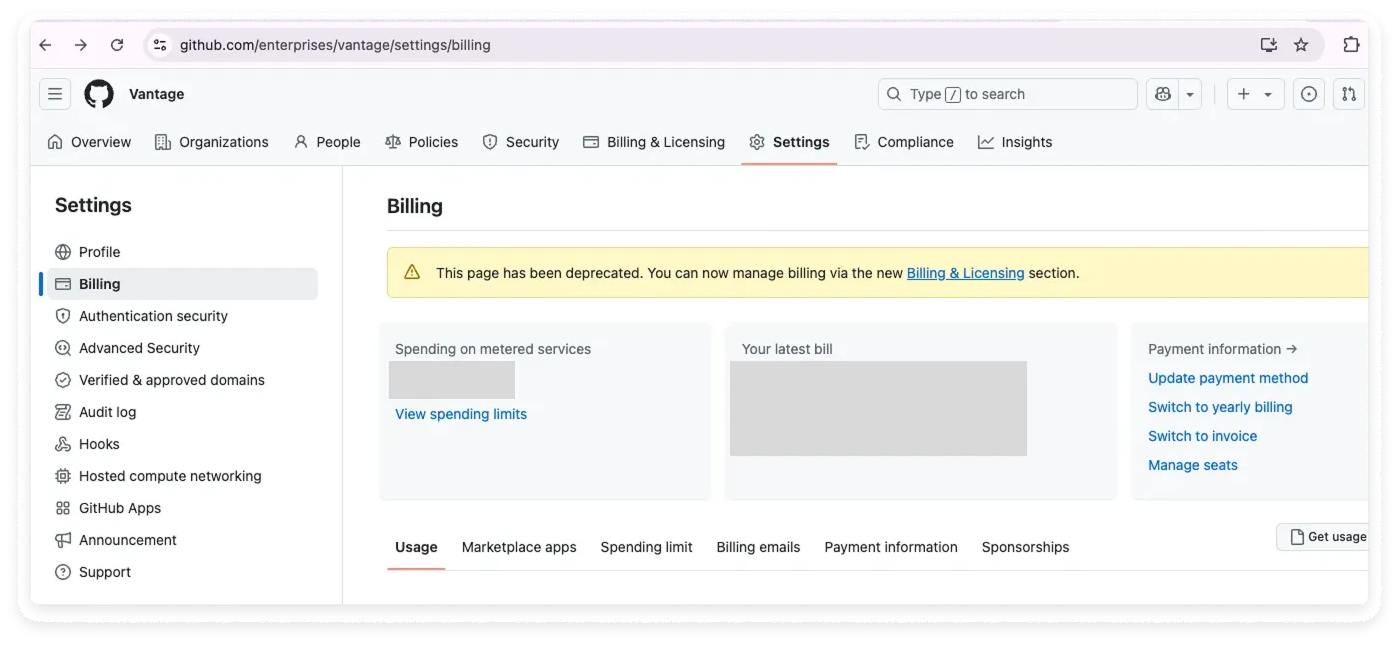The image size is (1399, 645).
Task: Select Hosted compute networking in the sidebar
Action: point(170,476)
